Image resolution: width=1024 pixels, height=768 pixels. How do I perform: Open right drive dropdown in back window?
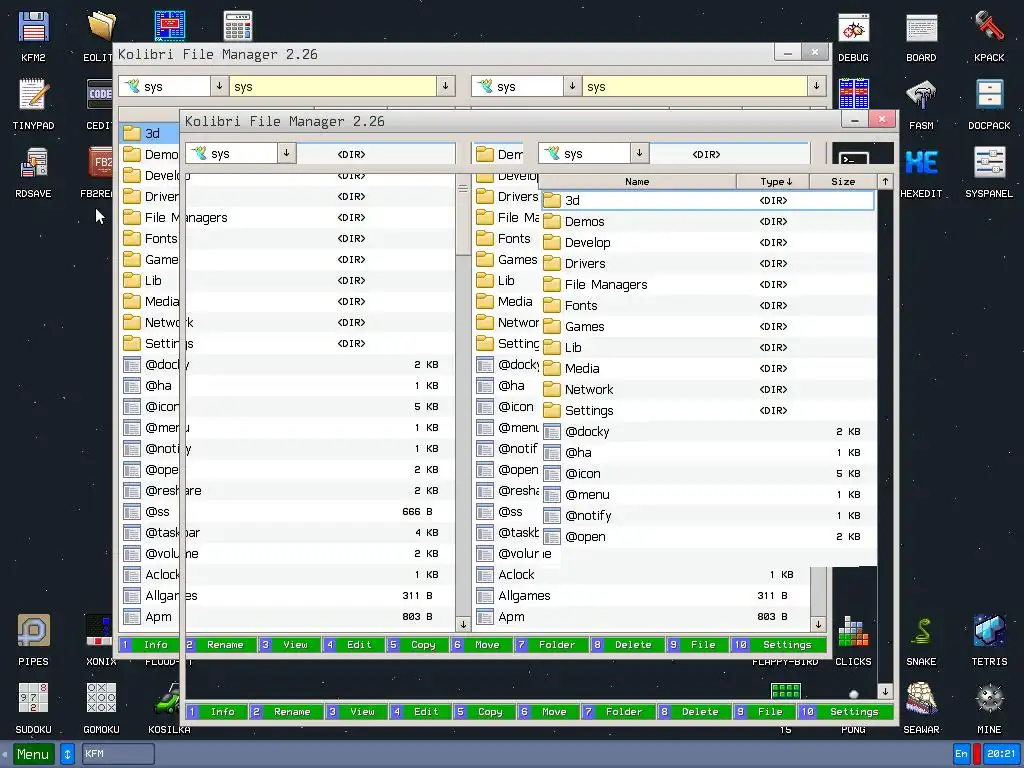pyautogui.click(x=572, y=86)
